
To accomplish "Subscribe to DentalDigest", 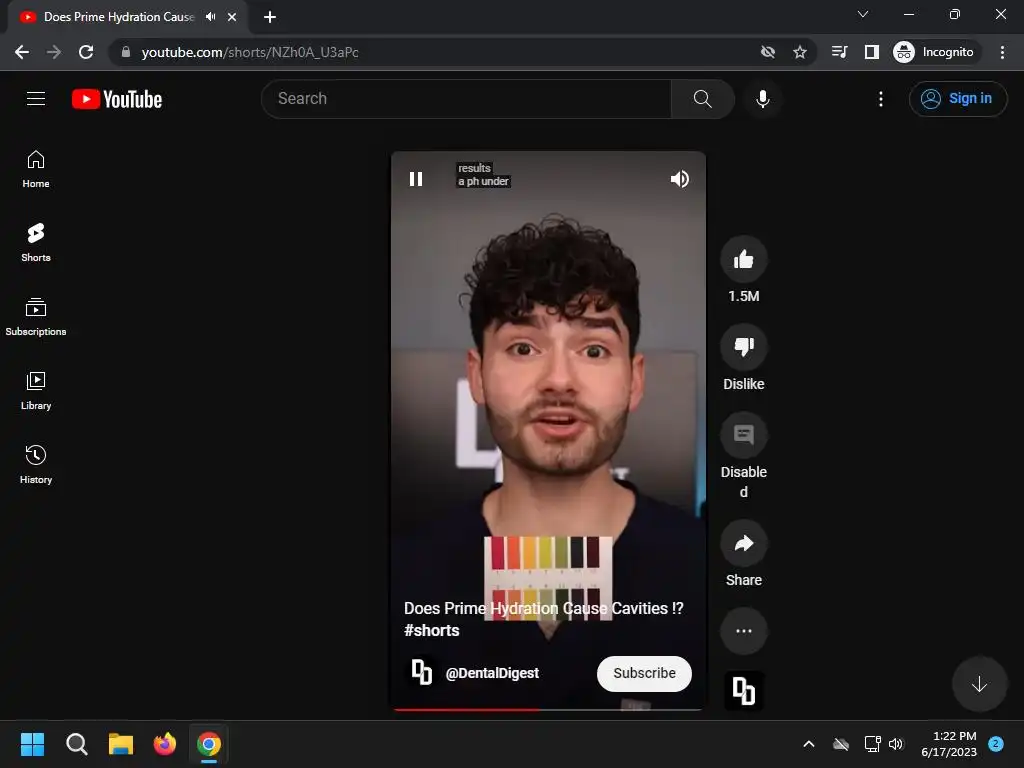I will pyautogui.click(x=644, y=673).
